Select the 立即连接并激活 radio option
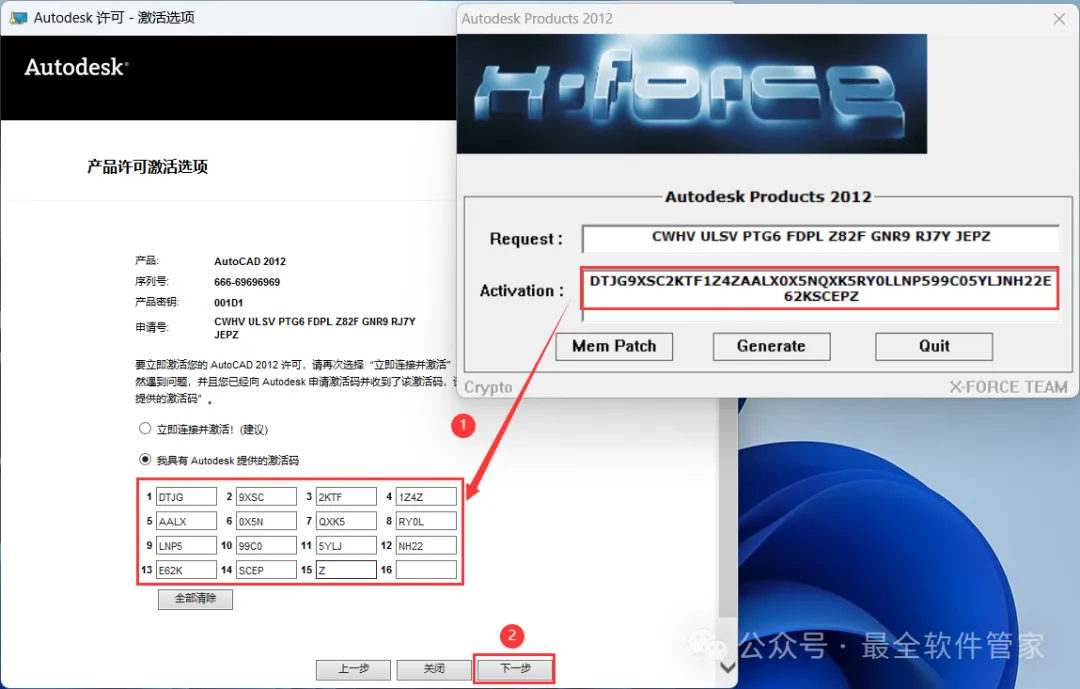The width and height of the screenshot is (1080, 689). tap(145, 429)
